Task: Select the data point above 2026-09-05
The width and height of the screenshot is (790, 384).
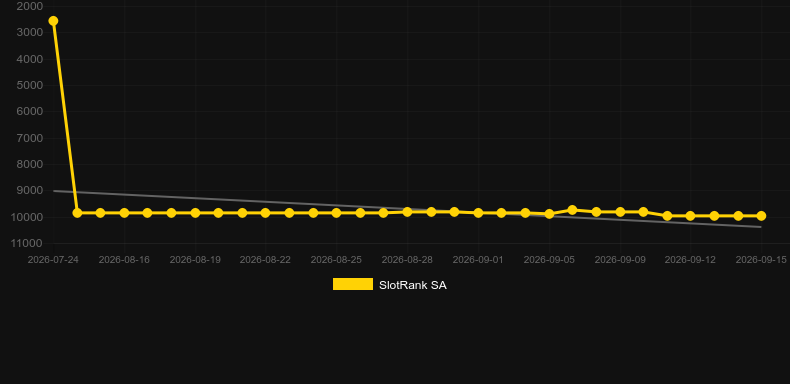Action: coord(549,214)
